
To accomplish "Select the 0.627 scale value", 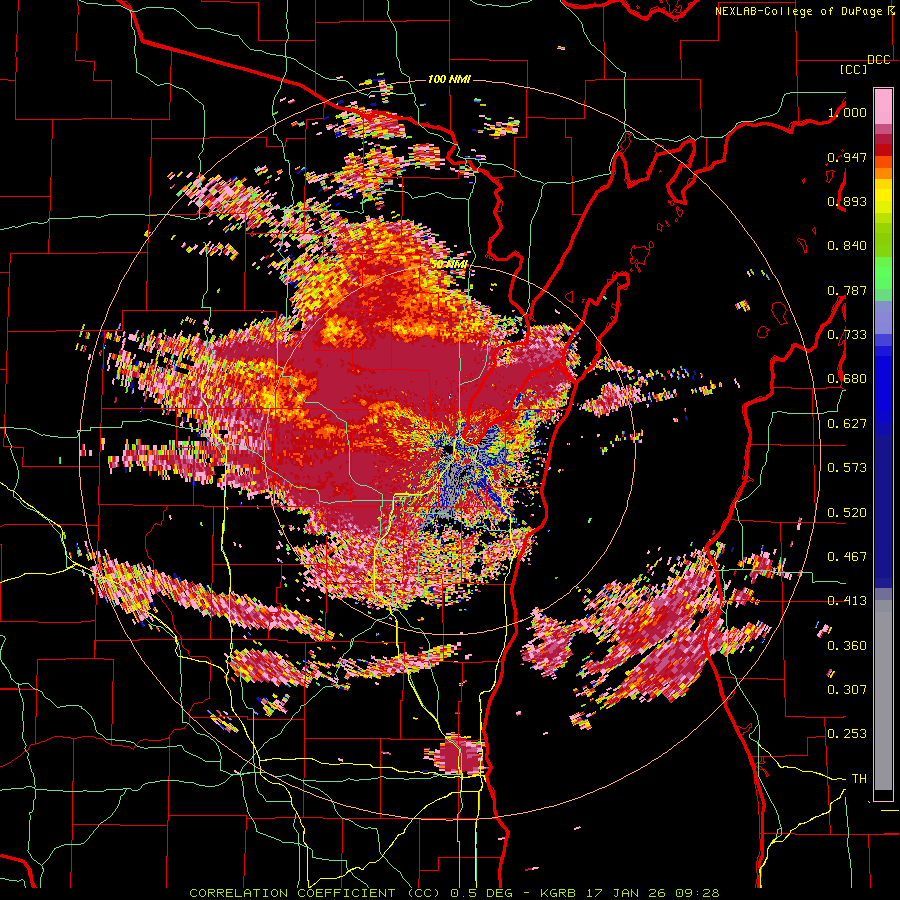I will (847, 424).
